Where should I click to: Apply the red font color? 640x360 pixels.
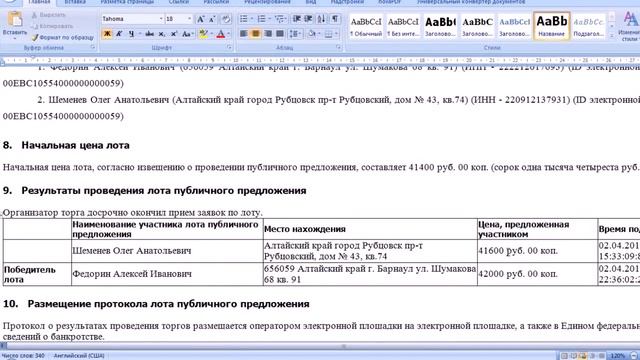(x=220, y=34)
